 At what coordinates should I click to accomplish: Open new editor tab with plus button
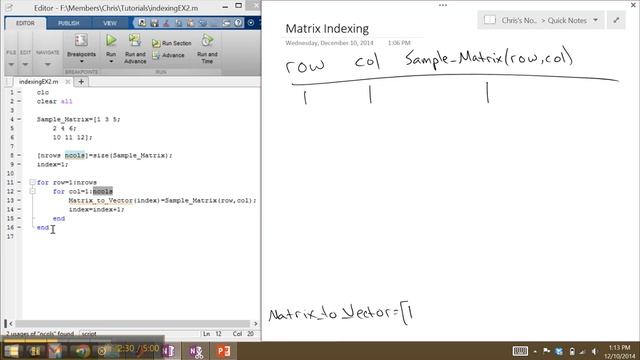tap(81, 82)
